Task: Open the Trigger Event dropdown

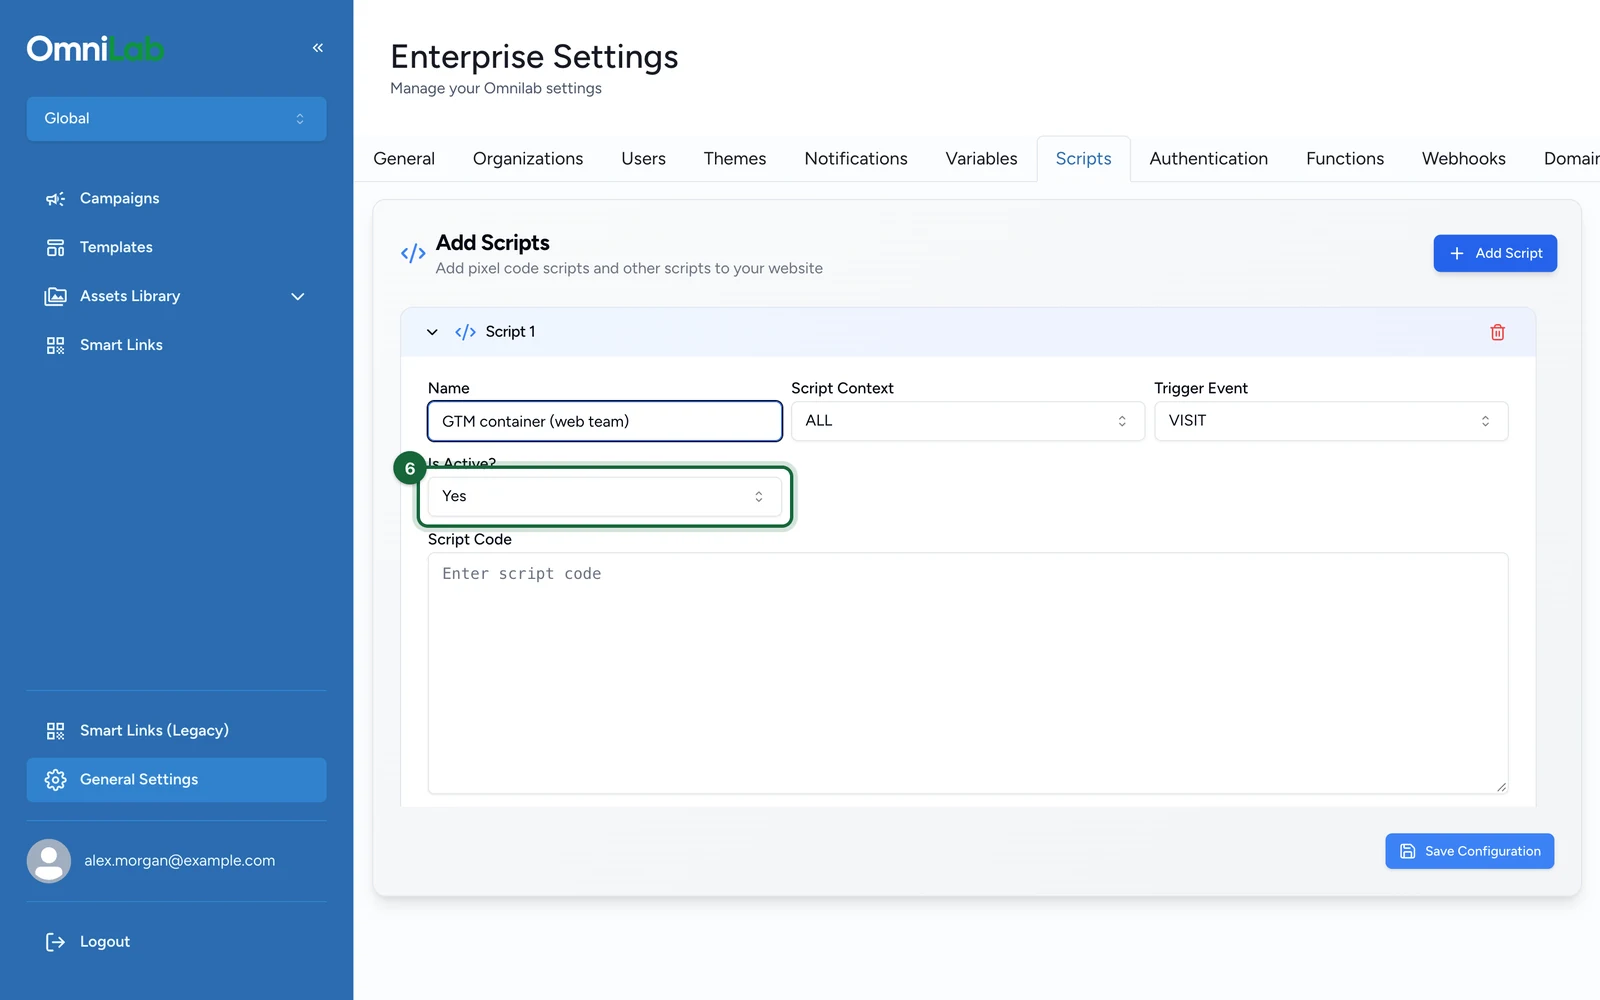Action: 1331,421
